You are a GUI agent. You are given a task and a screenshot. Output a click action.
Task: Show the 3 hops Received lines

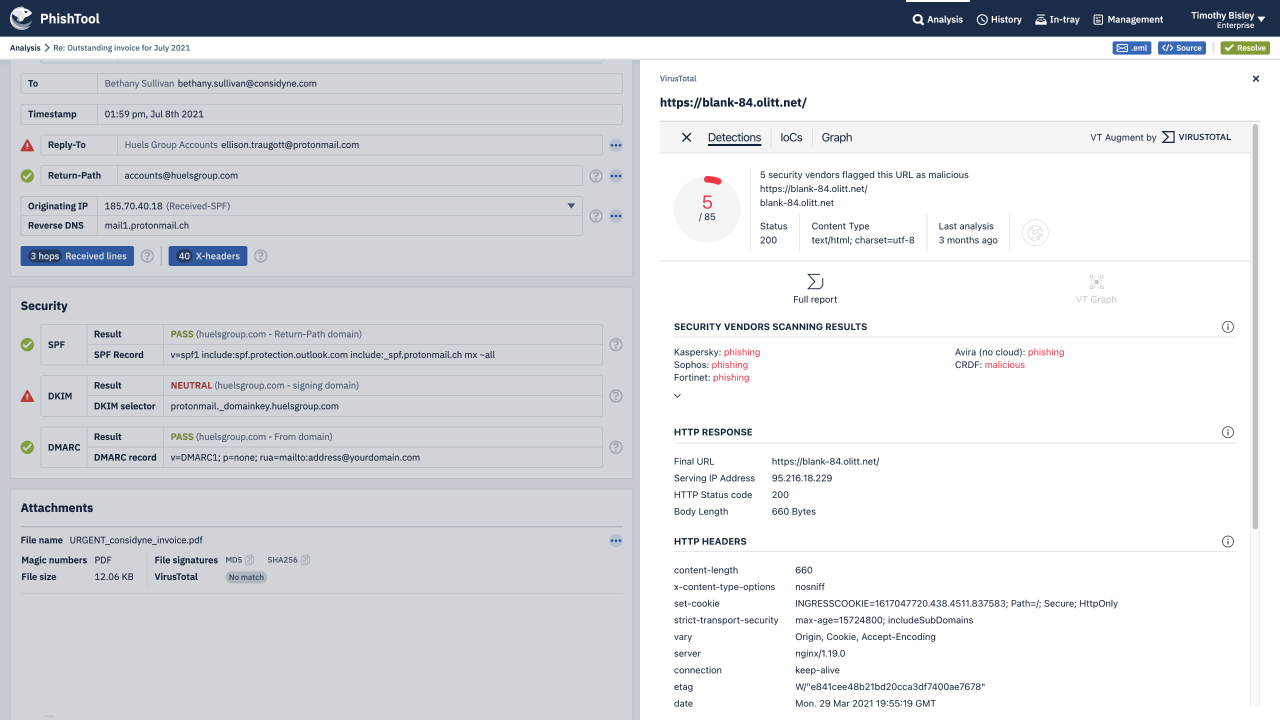[78, 256]
